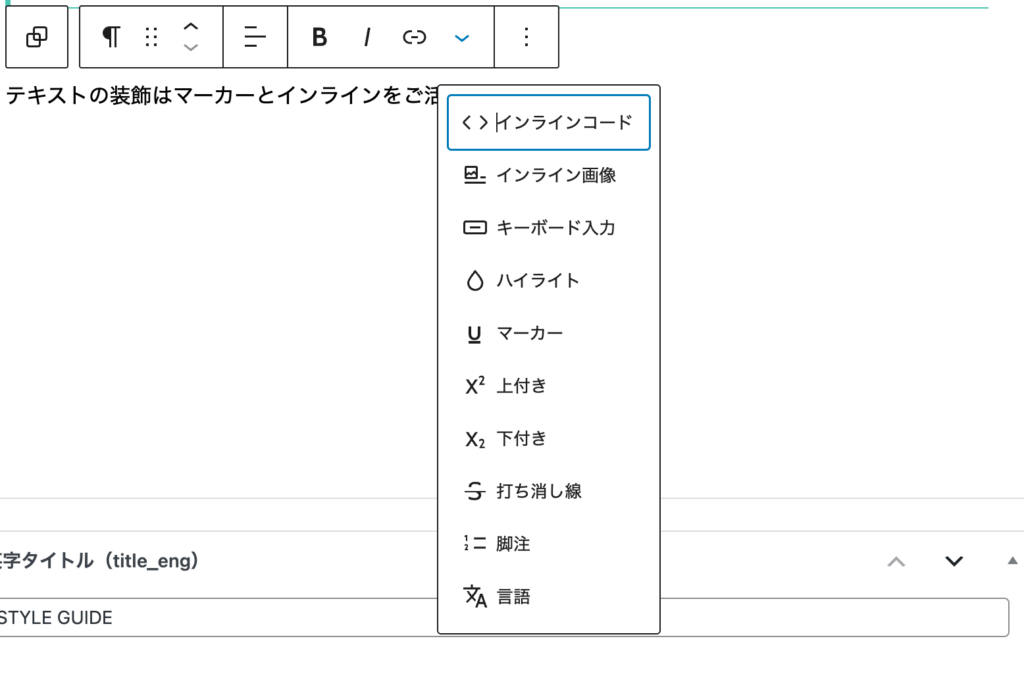Screen dimensions: 1024x674
Task: Click the drag handle dots icon
Action: click(x=152, y=37)
